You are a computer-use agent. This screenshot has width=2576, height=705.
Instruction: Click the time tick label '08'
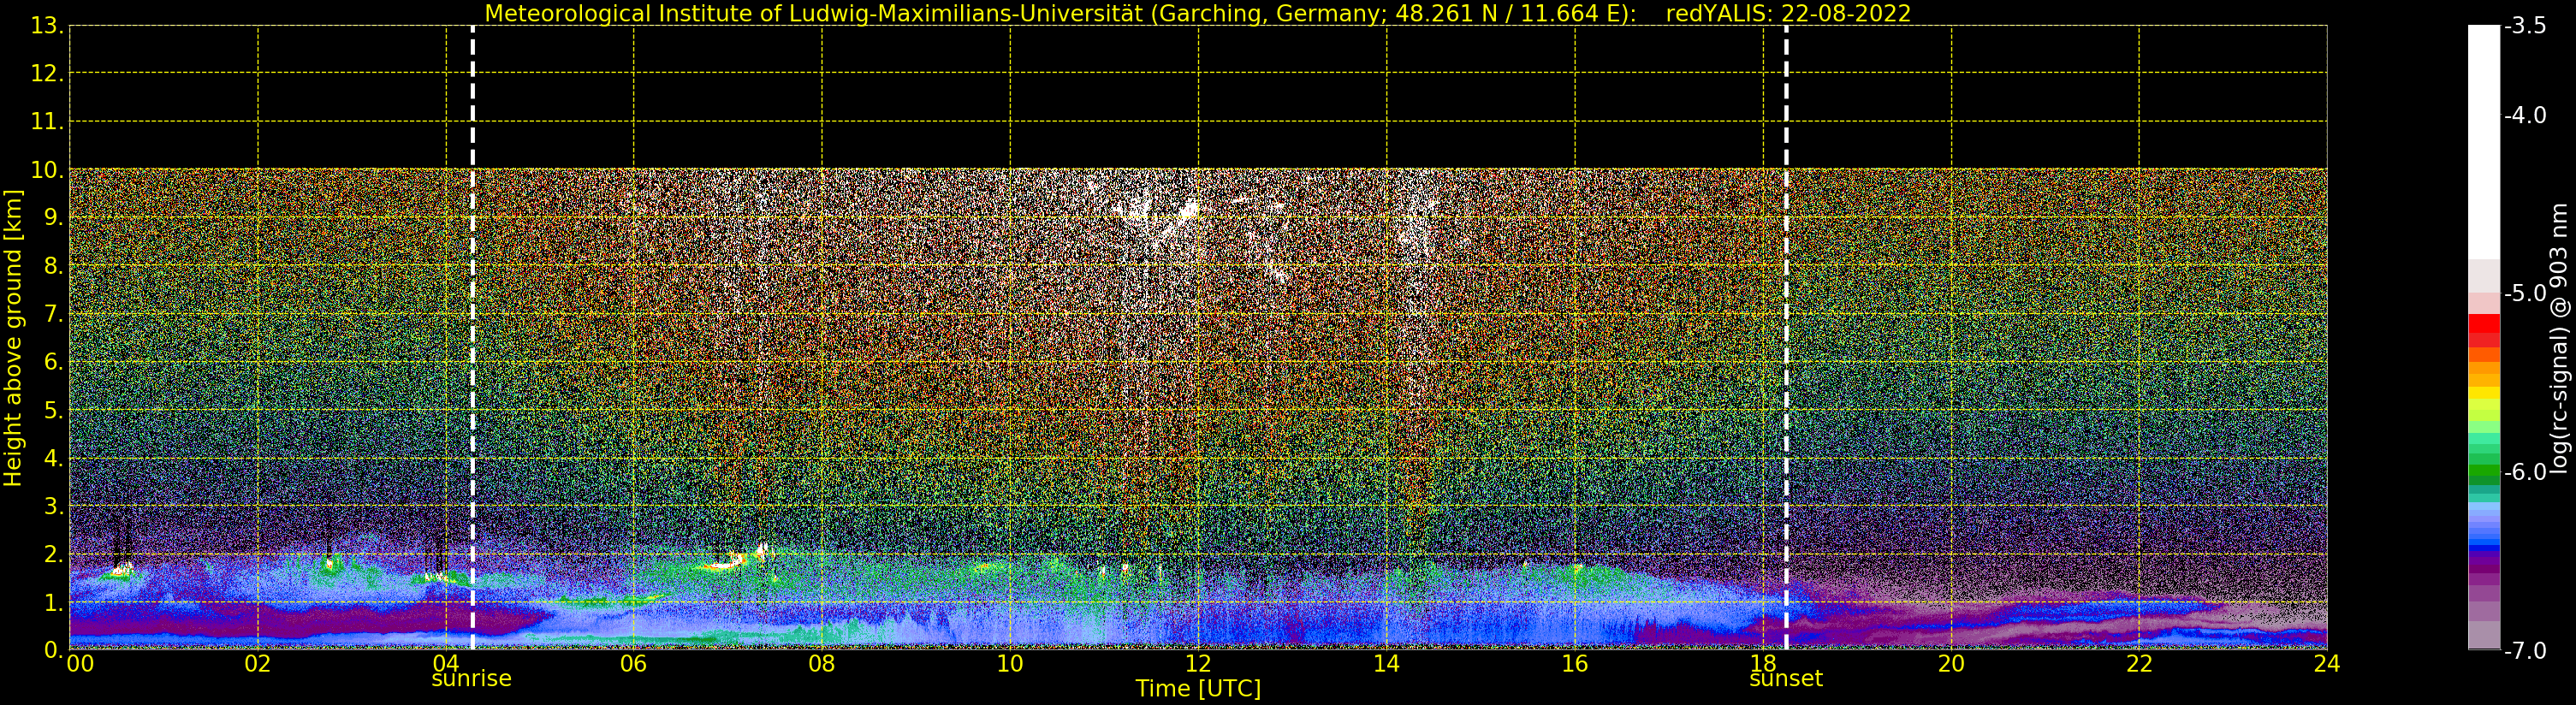[x=822, y=664]
